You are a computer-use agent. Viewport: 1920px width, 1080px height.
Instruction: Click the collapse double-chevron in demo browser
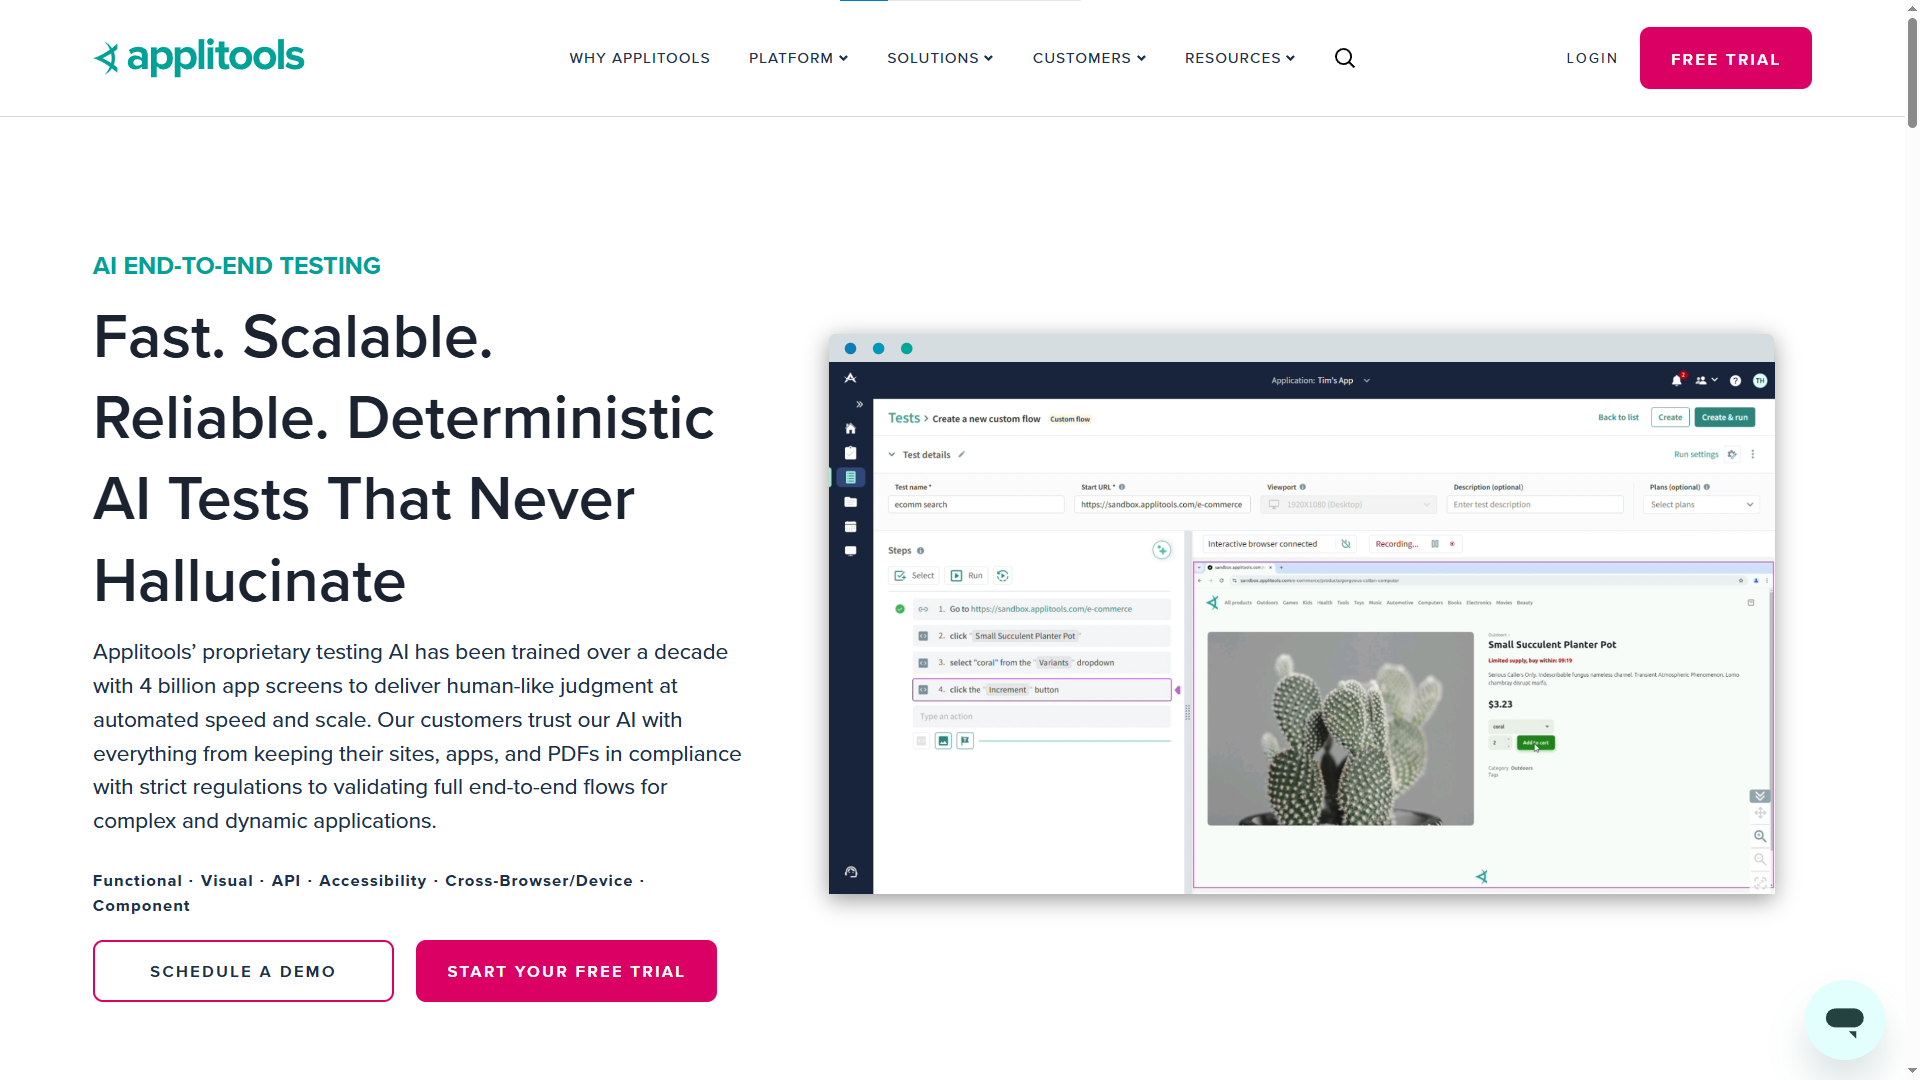tap(1760, 796)
